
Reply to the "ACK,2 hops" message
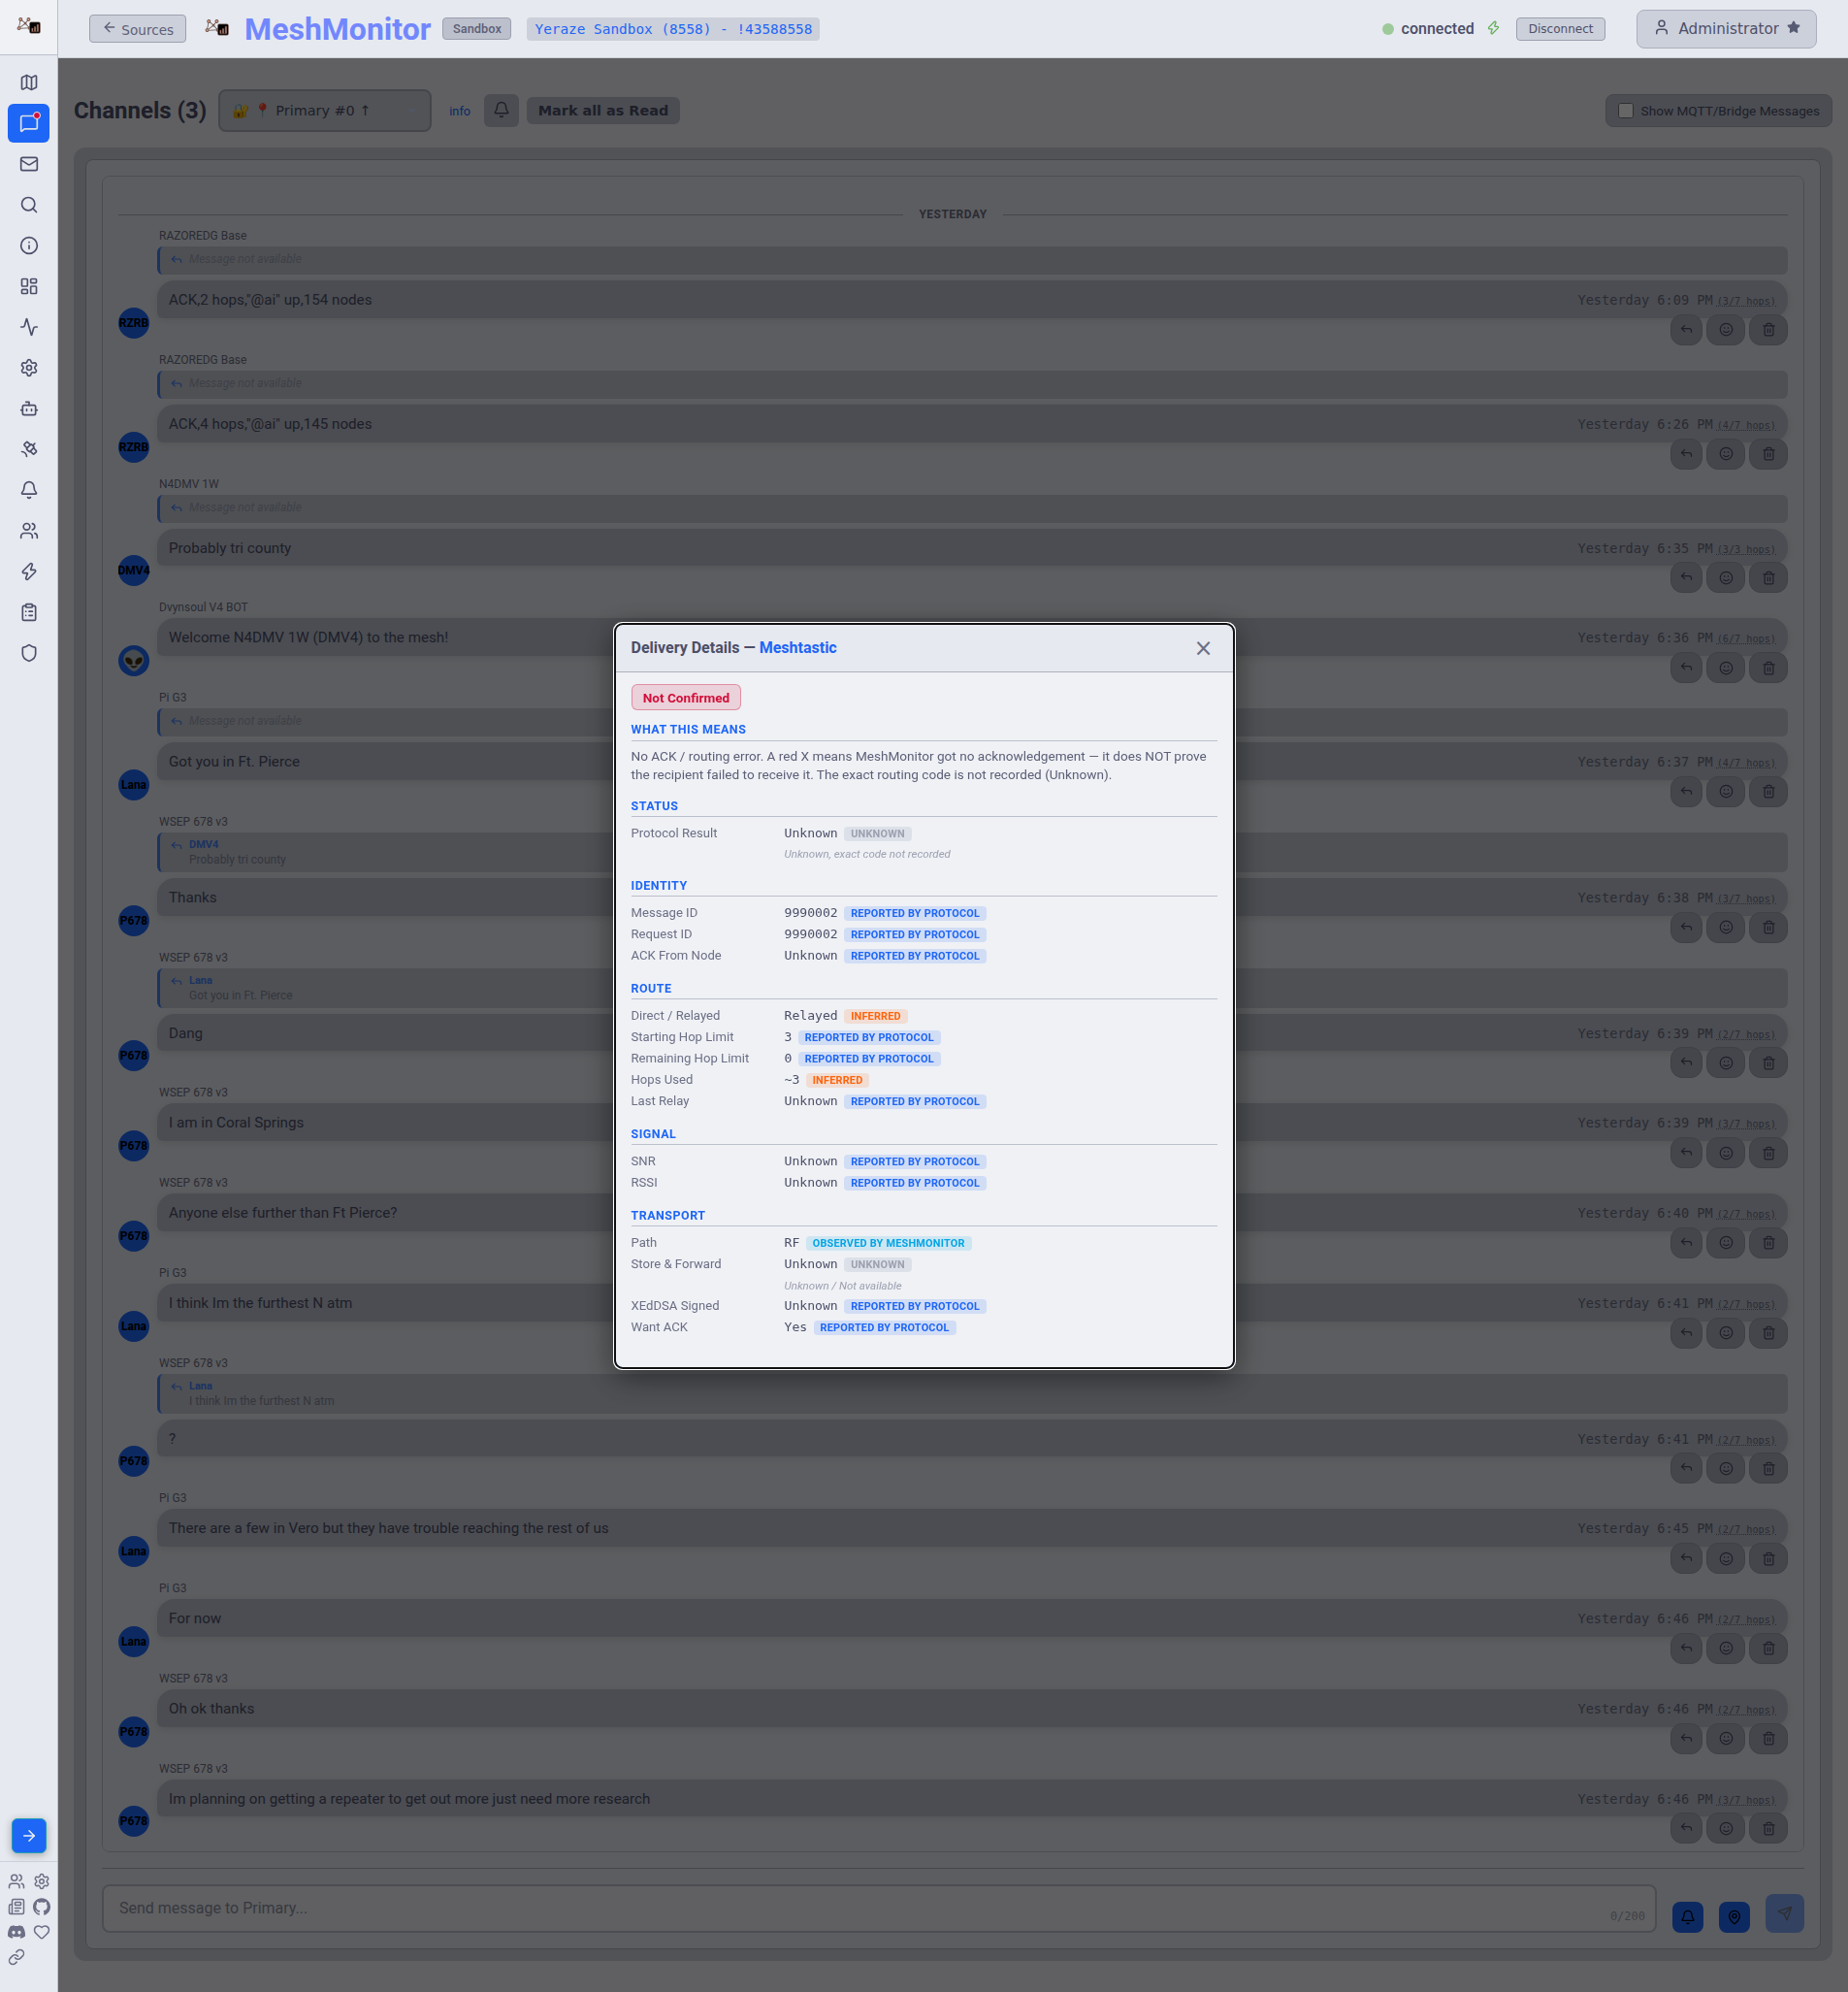(x=1686, y=330)
